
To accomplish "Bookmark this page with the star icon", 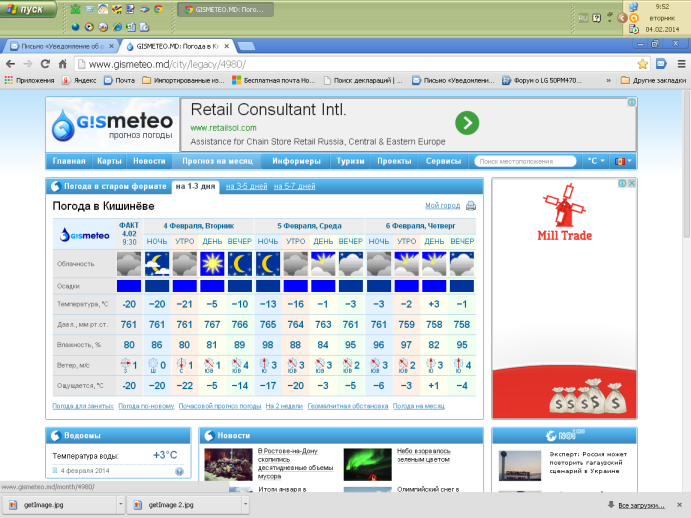I will [x=643, y=64].
